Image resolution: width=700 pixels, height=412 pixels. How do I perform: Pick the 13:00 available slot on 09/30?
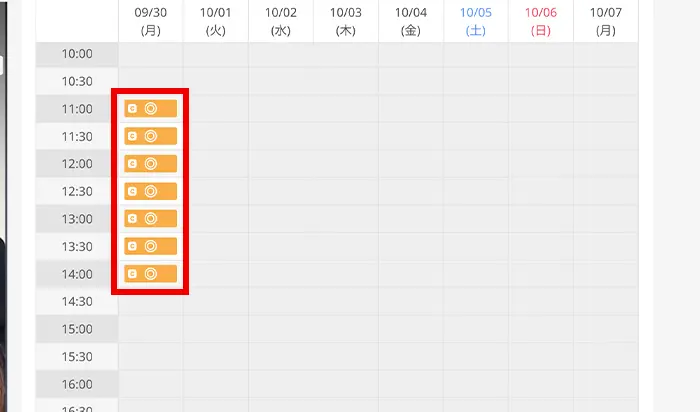tap(151, 218)
